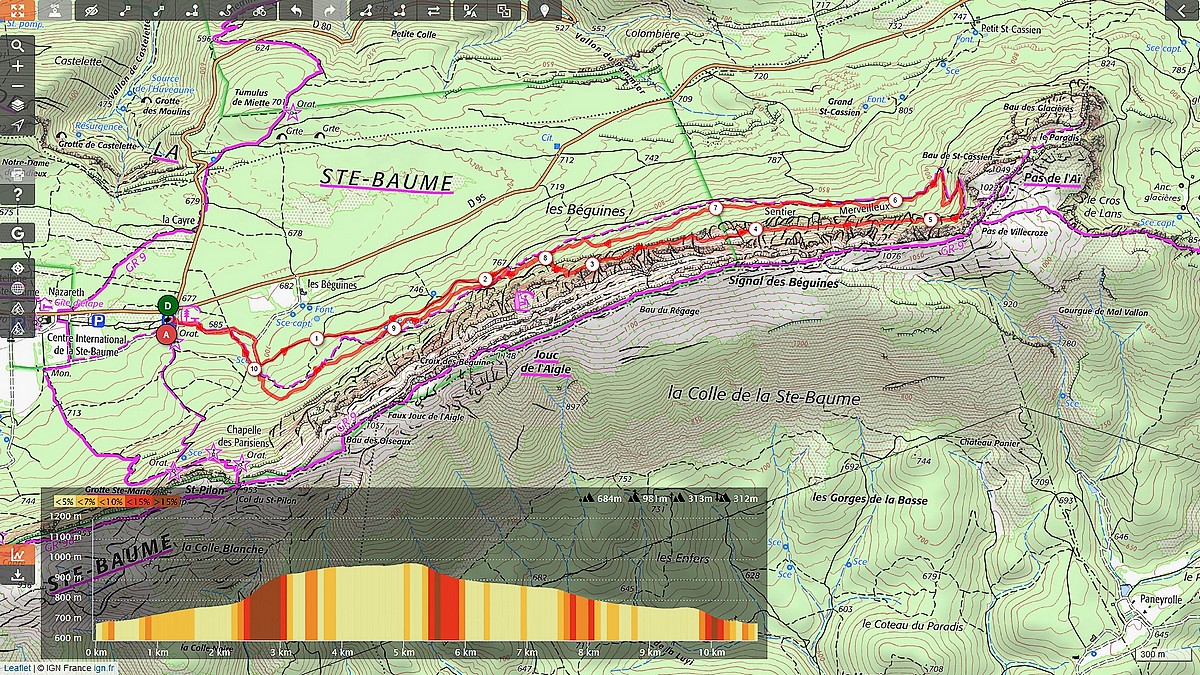Click the >15% slope legend swatch
The image size is (1200, 675).
coord(165,501)
